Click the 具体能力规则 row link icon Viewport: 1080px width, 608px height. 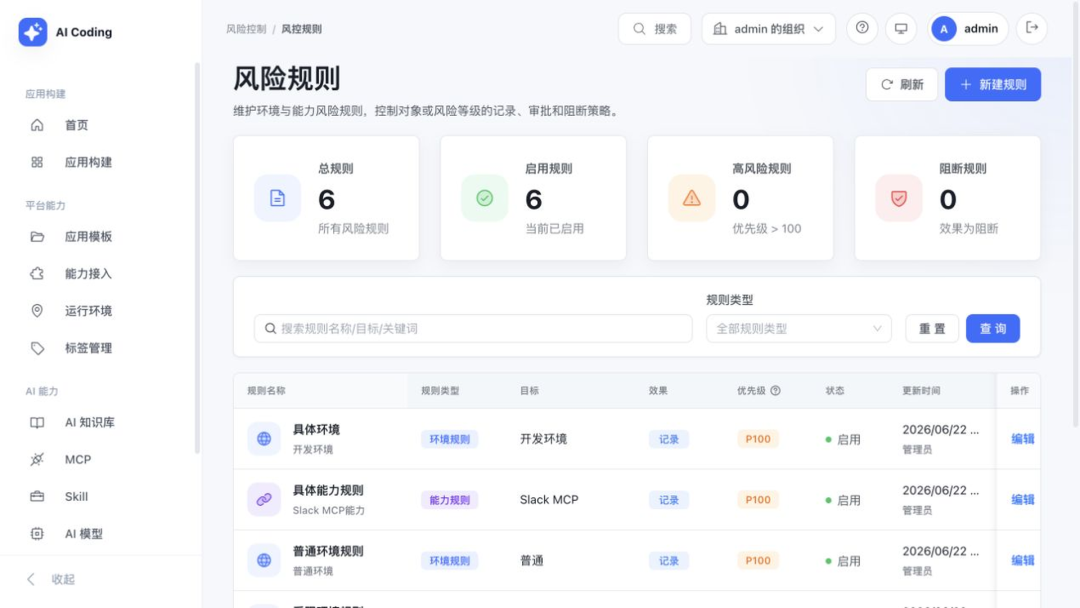pos(264,500)
